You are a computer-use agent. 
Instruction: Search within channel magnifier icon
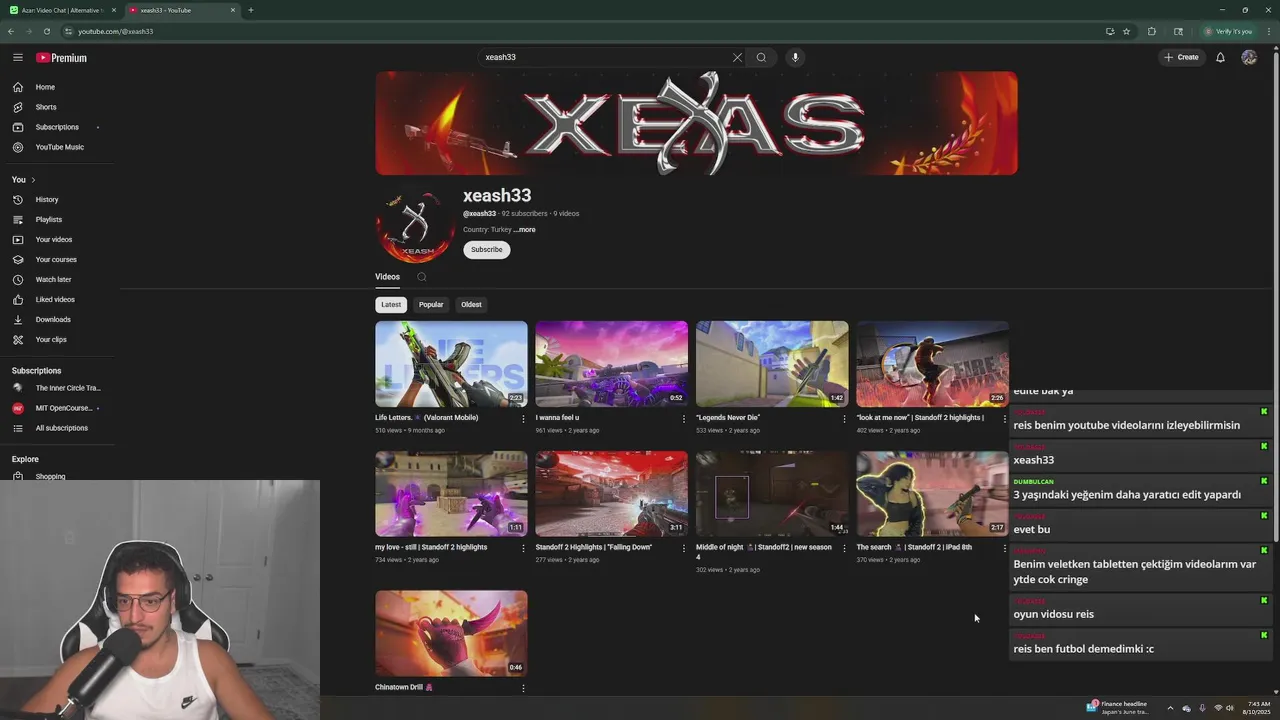pos(422,277)
